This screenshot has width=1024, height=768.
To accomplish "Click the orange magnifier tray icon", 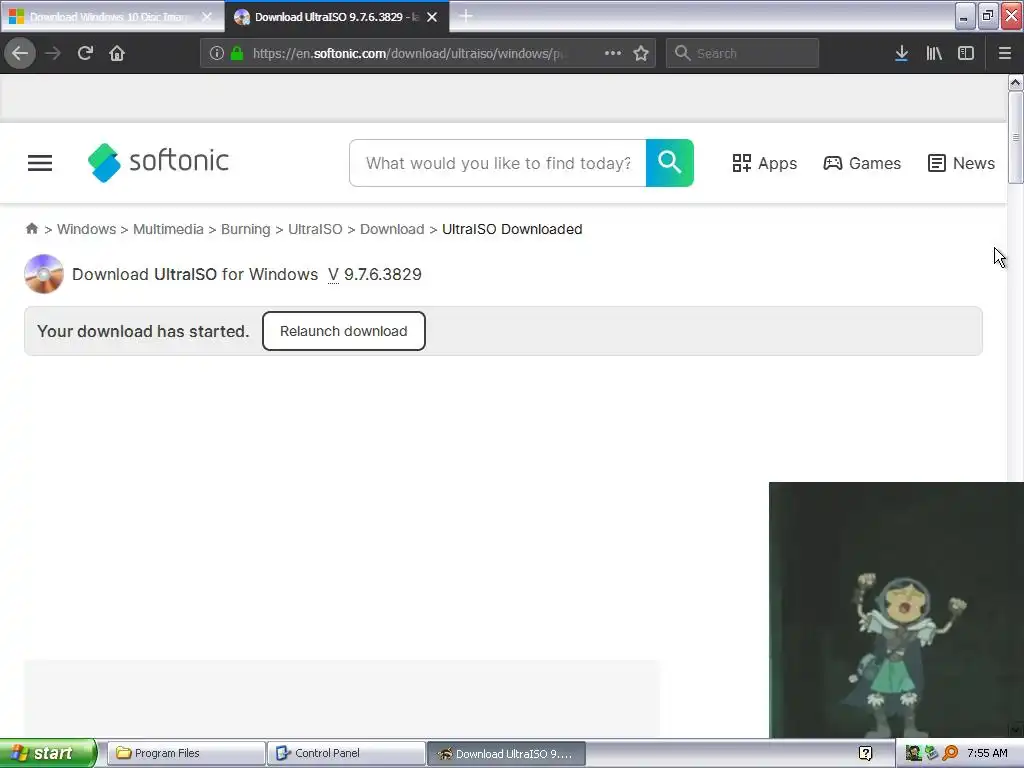I will click(x=950, y=753).
